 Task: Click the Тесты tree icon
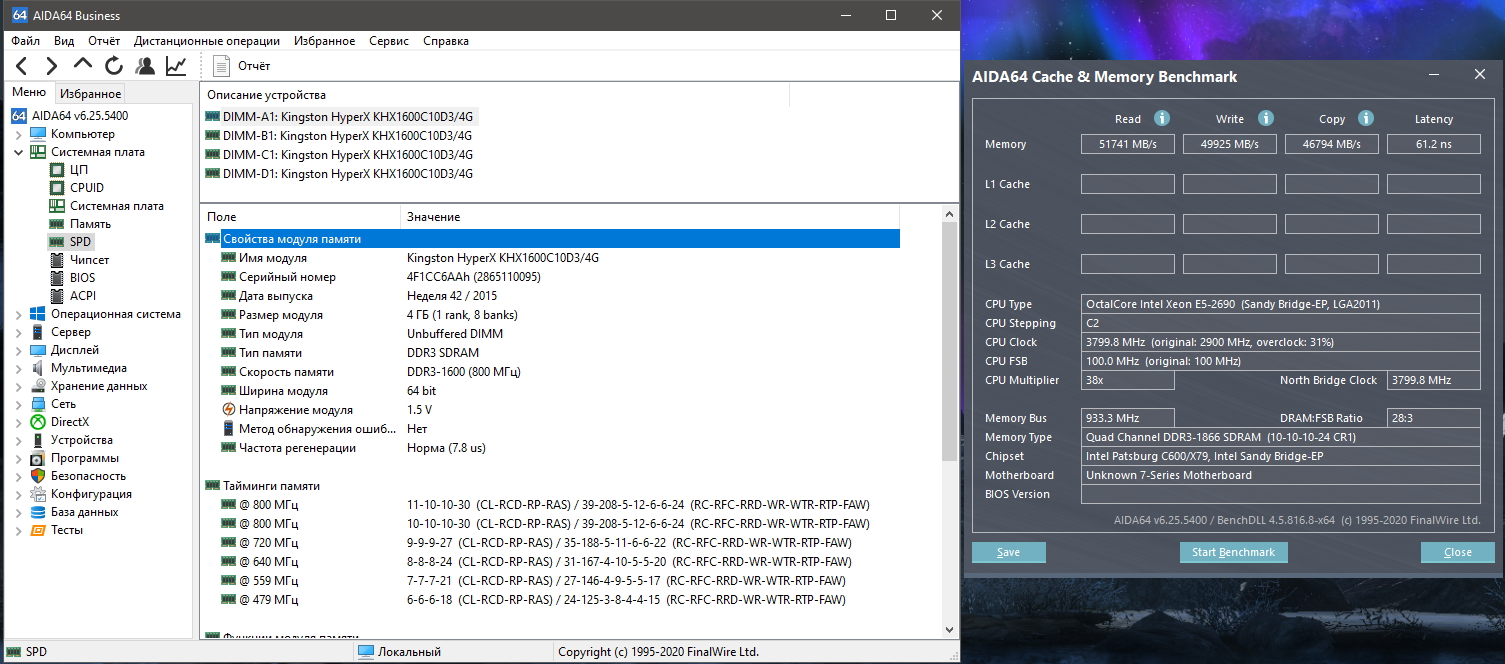click(38, 530)
